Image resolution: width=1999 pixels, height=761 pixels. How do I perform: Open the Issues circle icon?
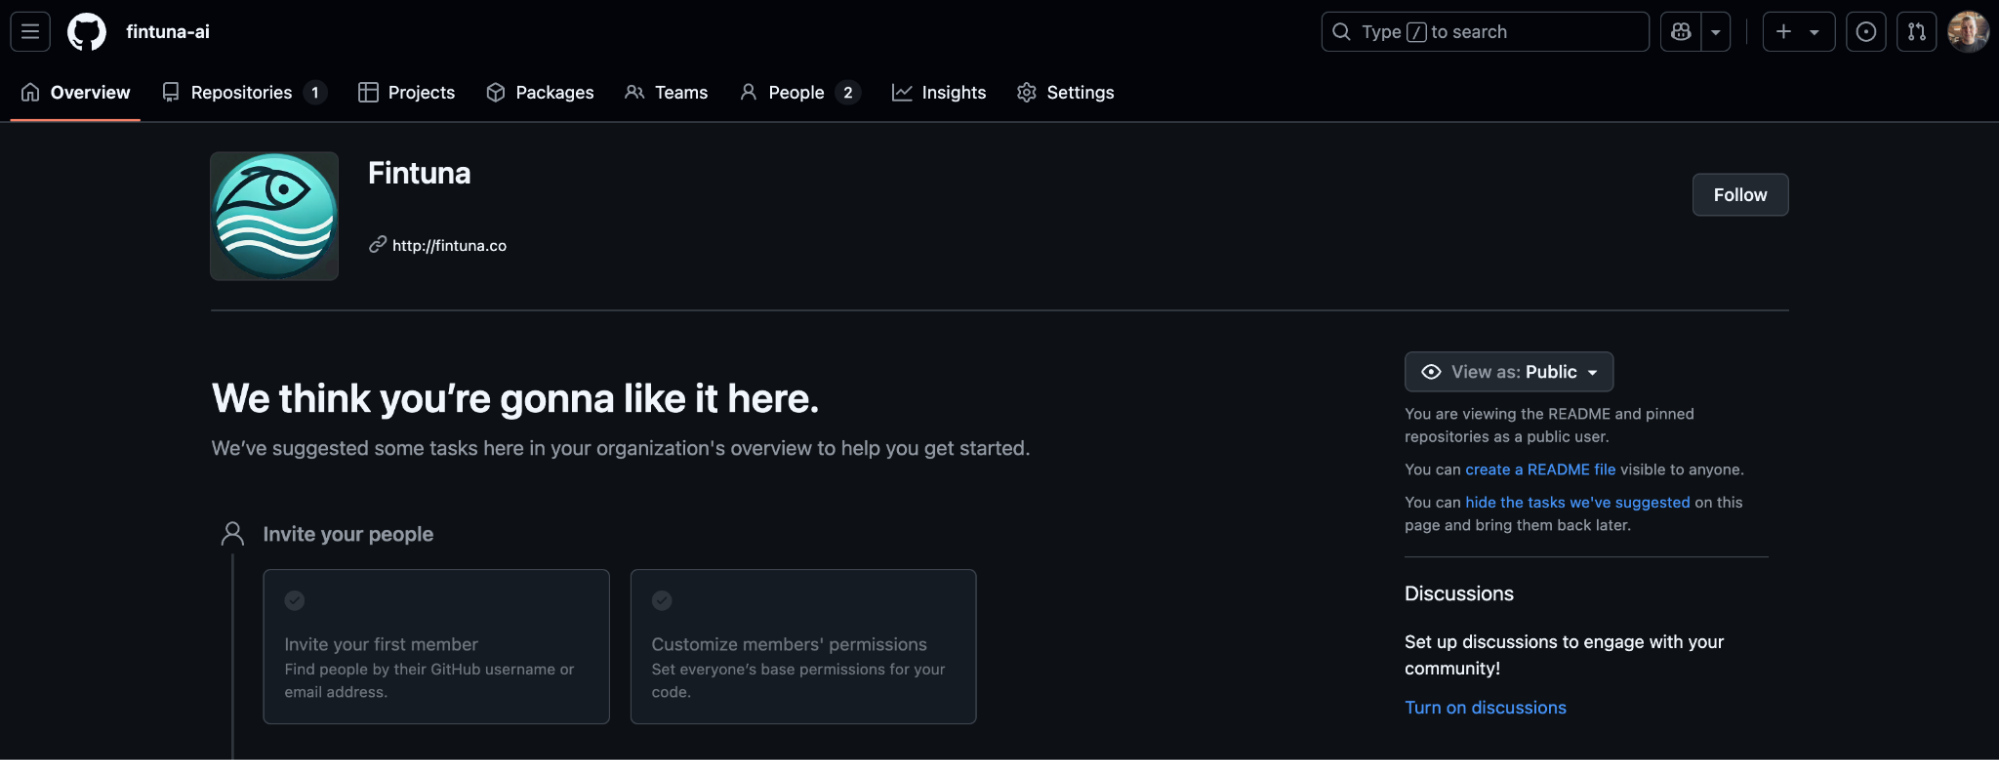(x=1866, y=32)
